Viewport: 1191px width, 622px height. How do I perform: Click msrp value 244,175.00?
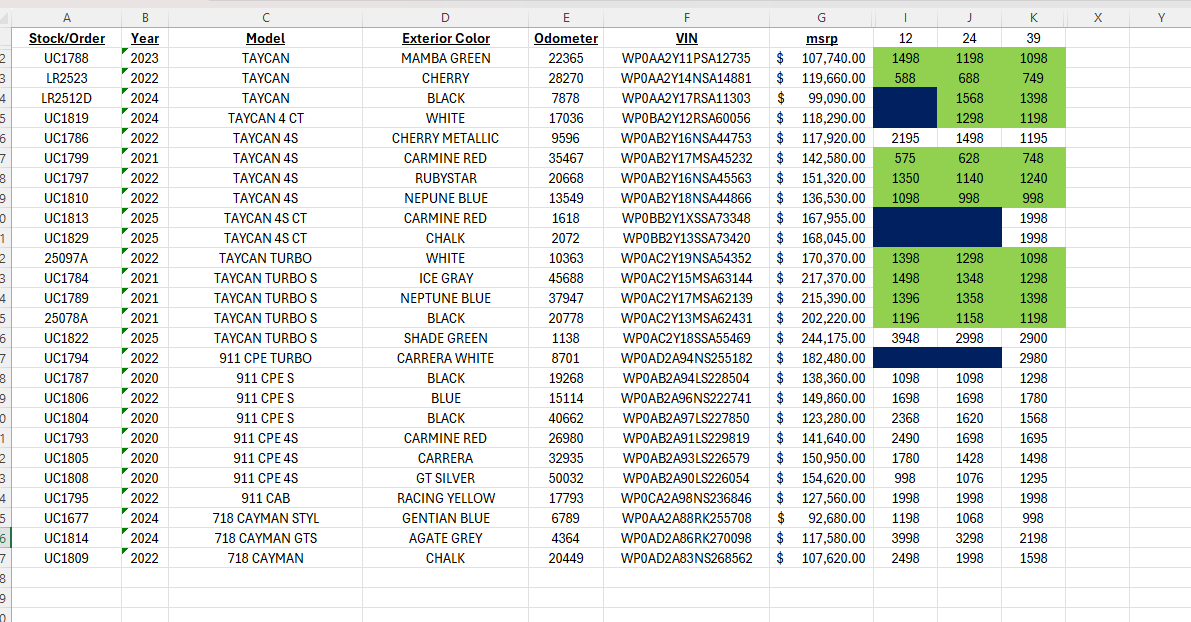tap(821, 338)
